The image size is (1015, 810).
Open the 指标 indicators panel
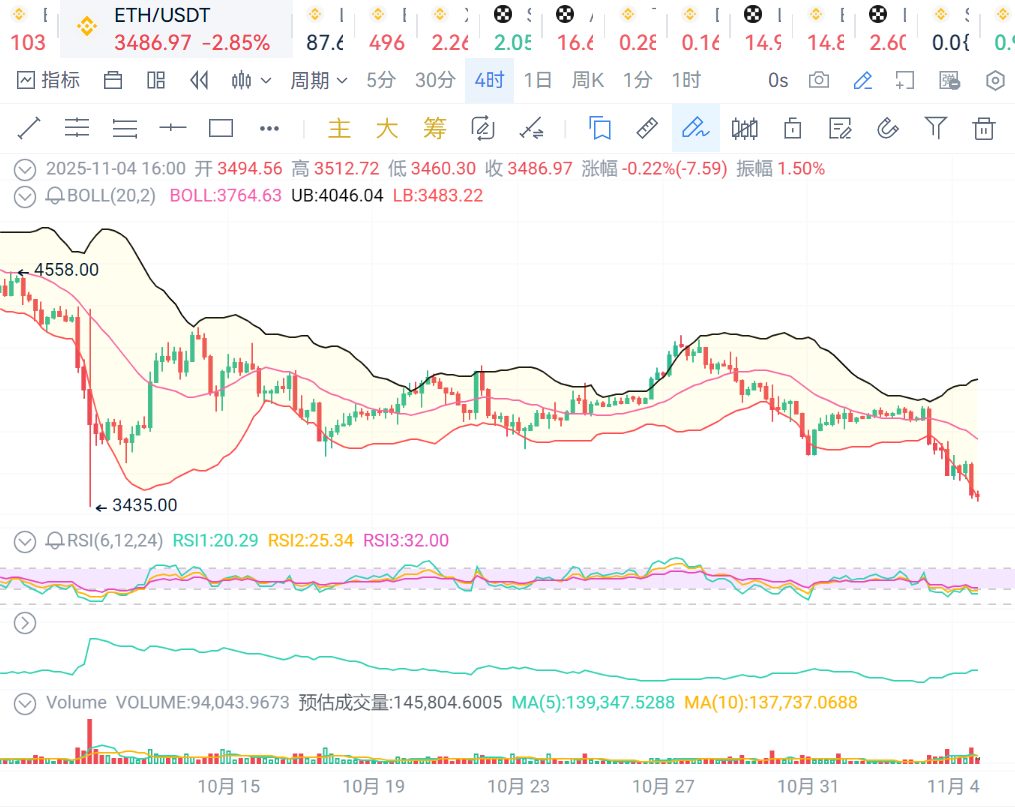point(48,80)
